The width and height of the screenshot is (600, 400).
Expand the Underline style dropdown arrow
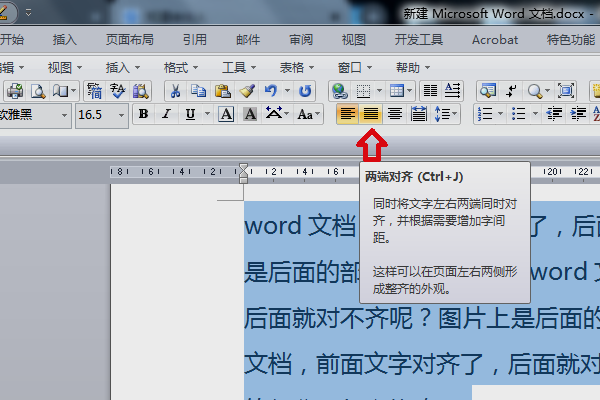coord(207,114)
